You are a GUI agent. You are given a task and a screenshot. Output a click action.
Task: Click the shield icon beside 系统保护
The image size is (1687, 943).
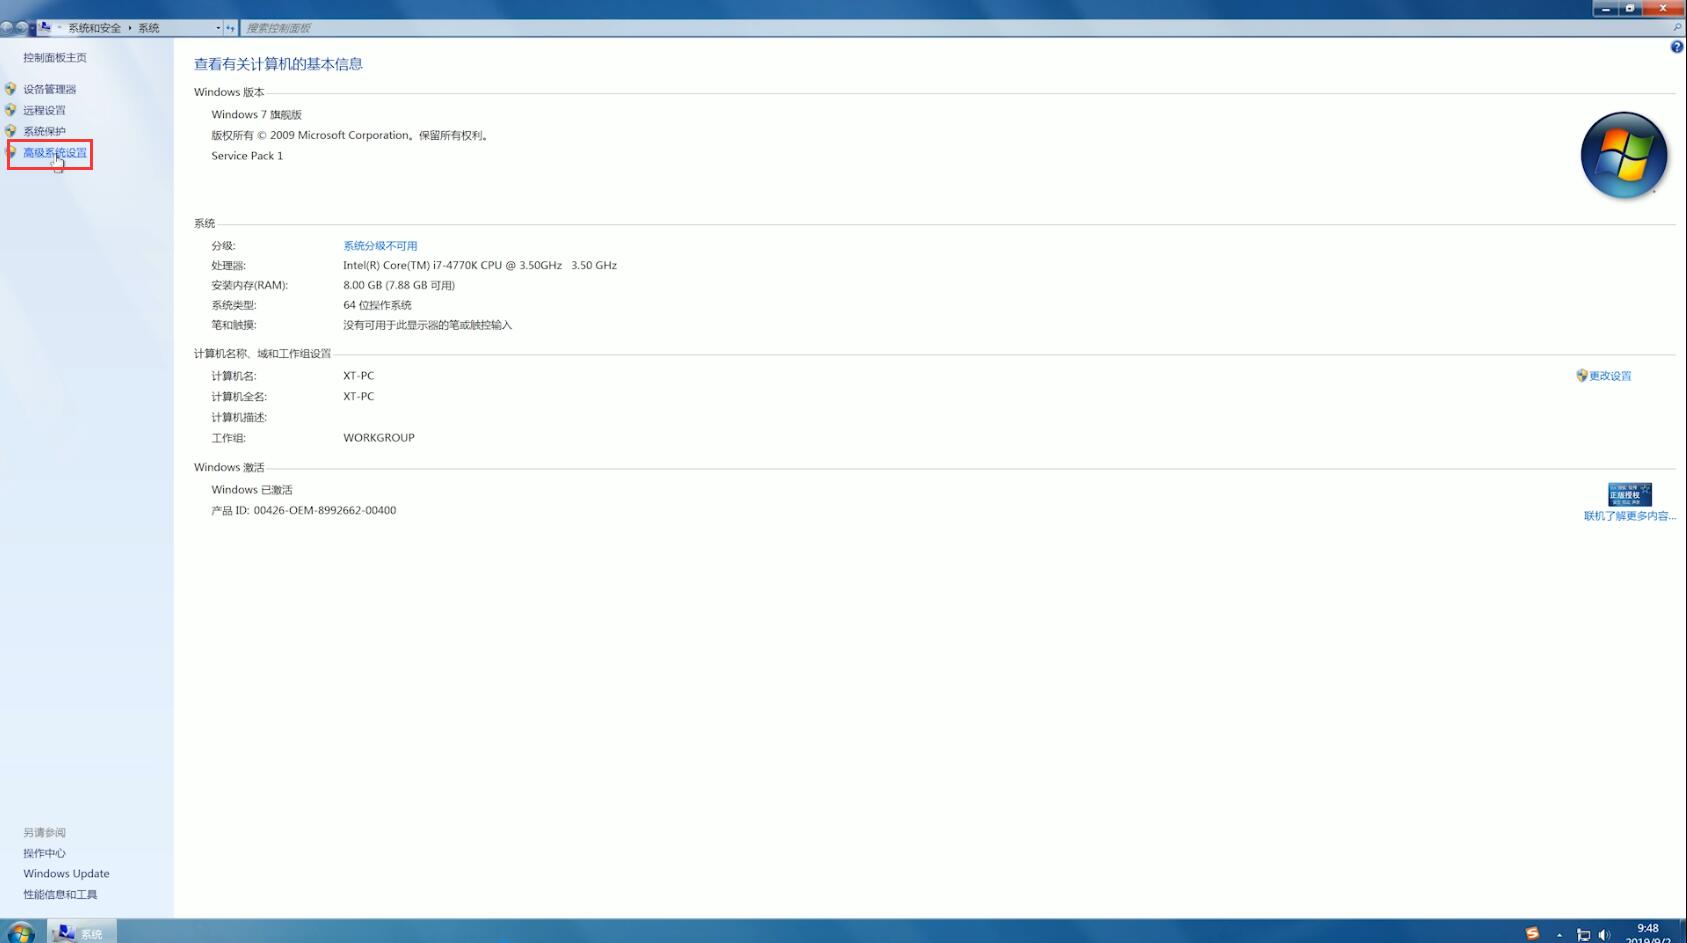[11, 131]
